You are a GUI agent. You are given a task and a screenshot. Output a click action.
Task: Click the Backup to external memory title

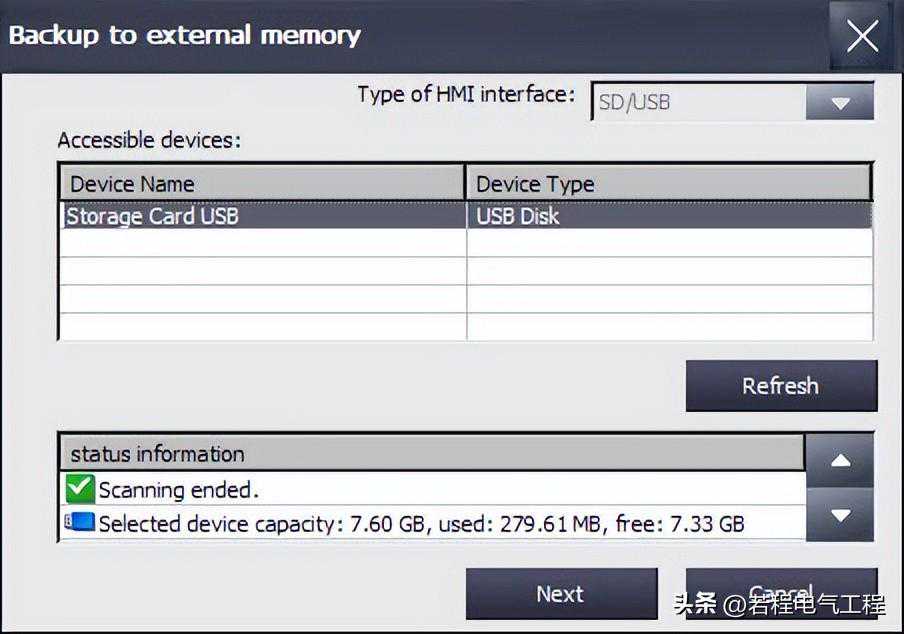coord(185,35)
